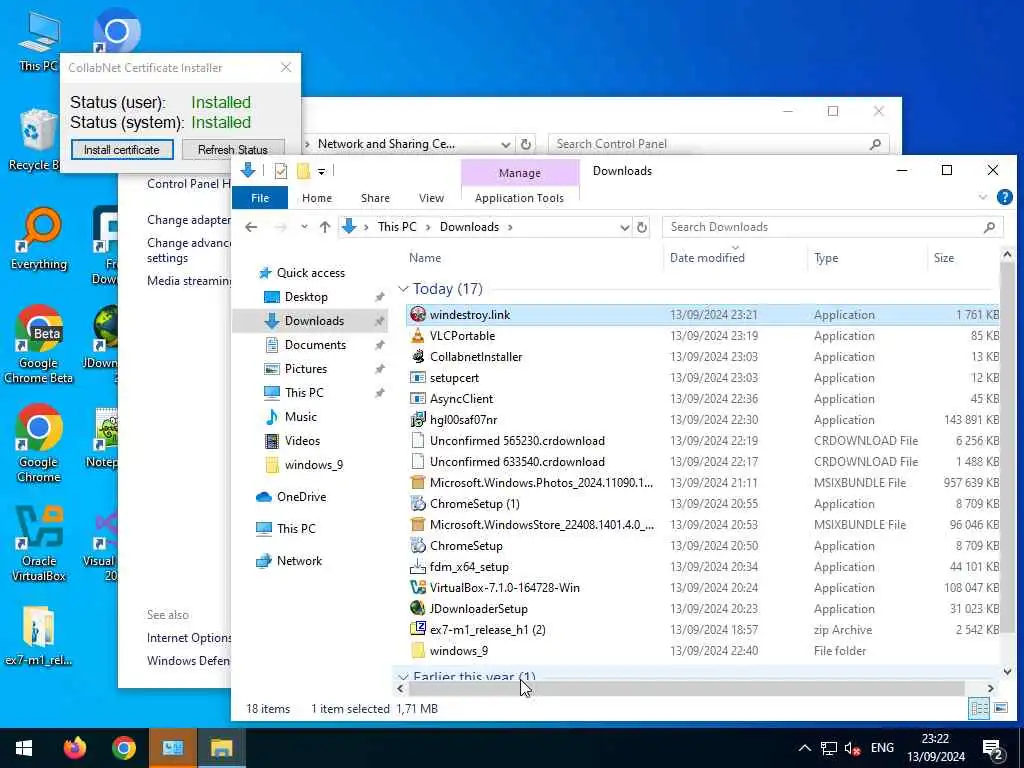Open Internet Options link in Control Panel
The height and width of the screenshot is (768, 1024).
[x=189, y=638]
